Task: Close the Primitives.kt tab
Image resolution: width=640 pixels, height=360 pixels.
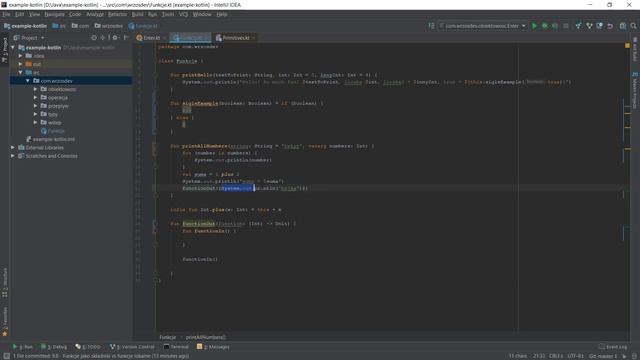Action: coord(253,38)
